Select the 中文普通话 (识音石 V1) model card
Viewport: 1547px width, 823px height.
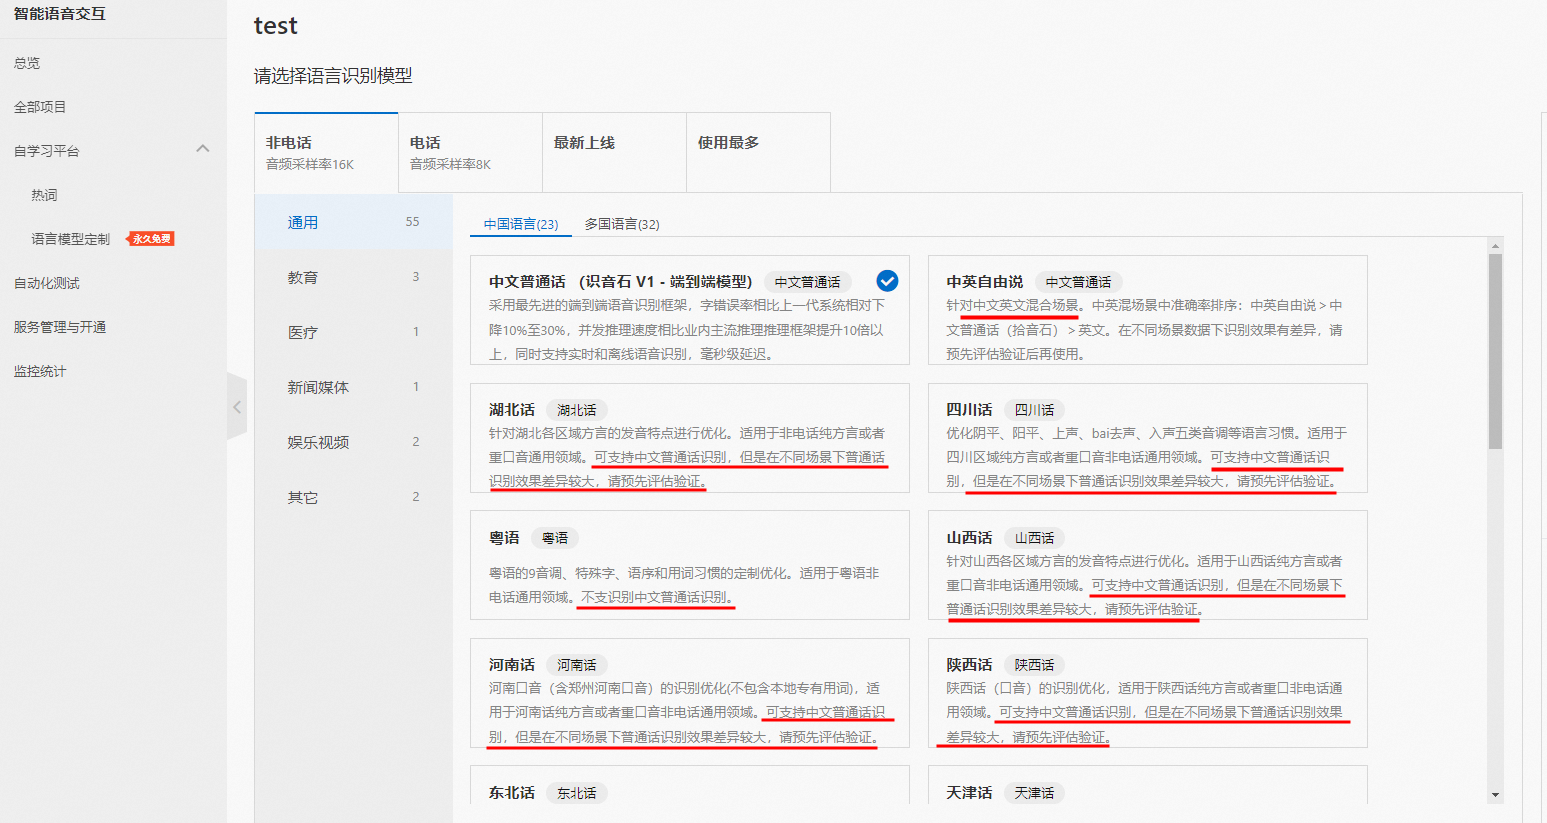pos(690,310)
